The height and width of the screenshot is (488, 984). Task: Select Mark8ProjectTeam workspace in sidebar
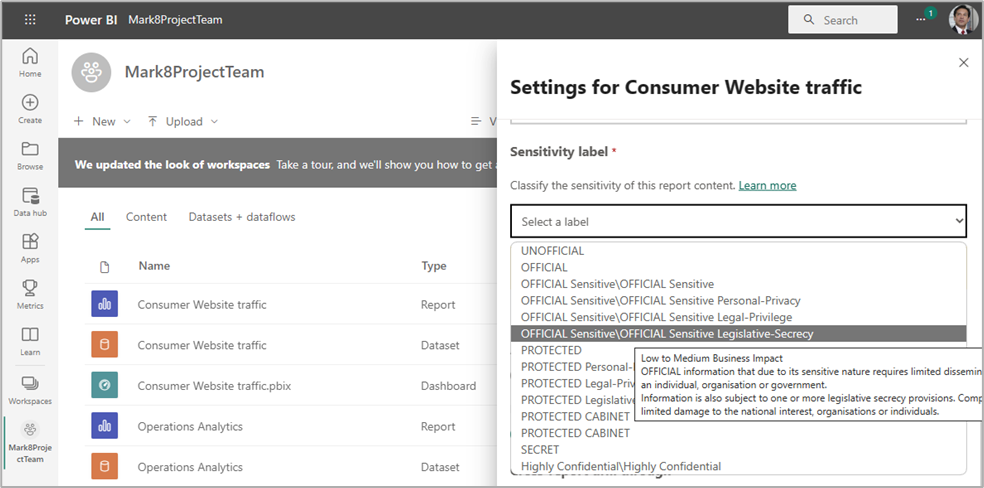pos(29,442)
